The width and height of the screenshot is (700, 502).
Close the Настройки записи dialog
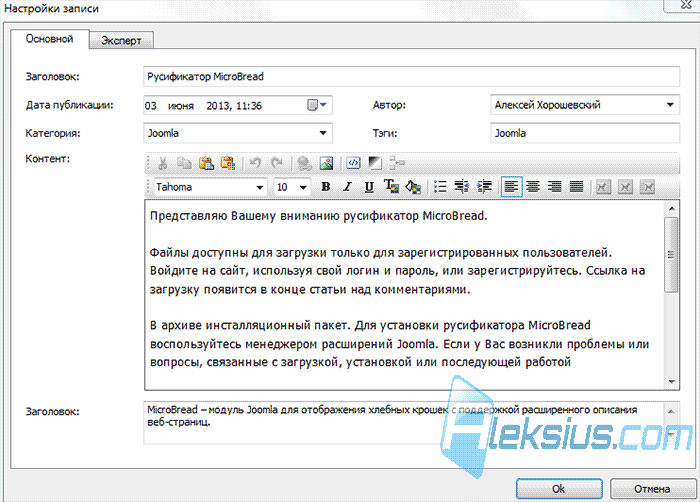click(x=684, y=4)
